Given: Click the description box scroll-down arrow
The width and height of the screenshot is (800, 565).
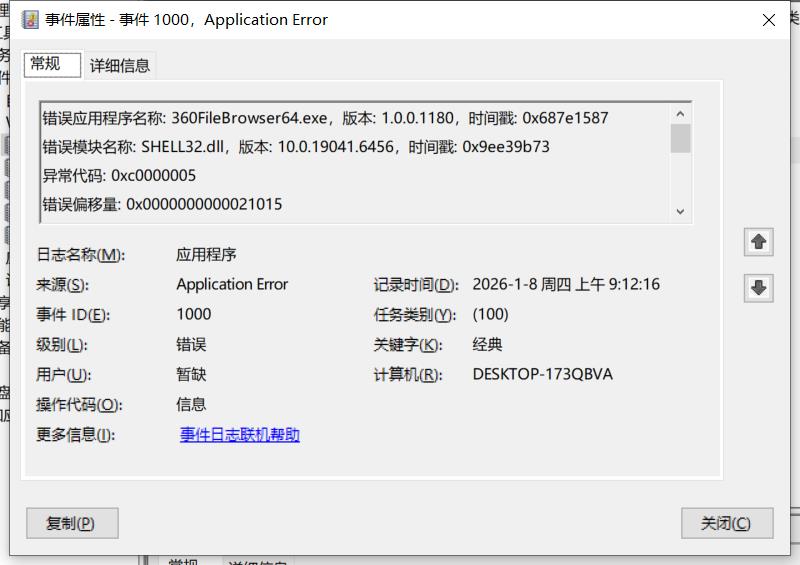Looking at the screenshot, I should [681, 211].
